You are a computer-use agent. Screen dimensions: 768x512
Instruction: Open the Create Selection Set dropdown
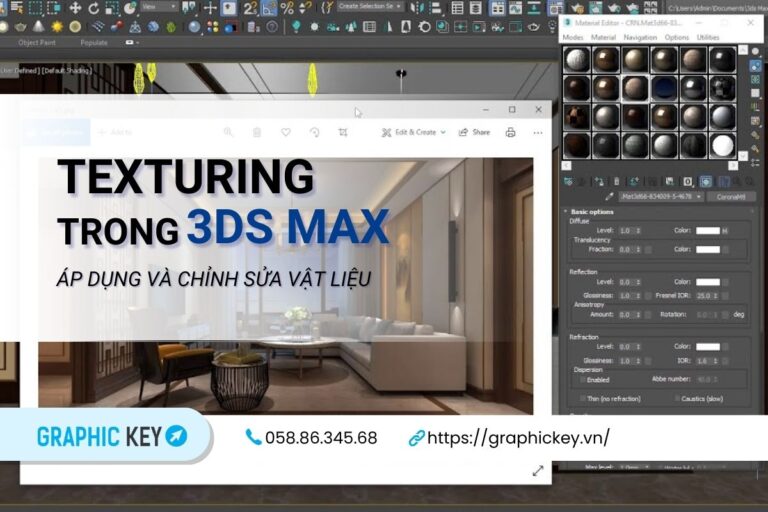[x=370, y=7]
